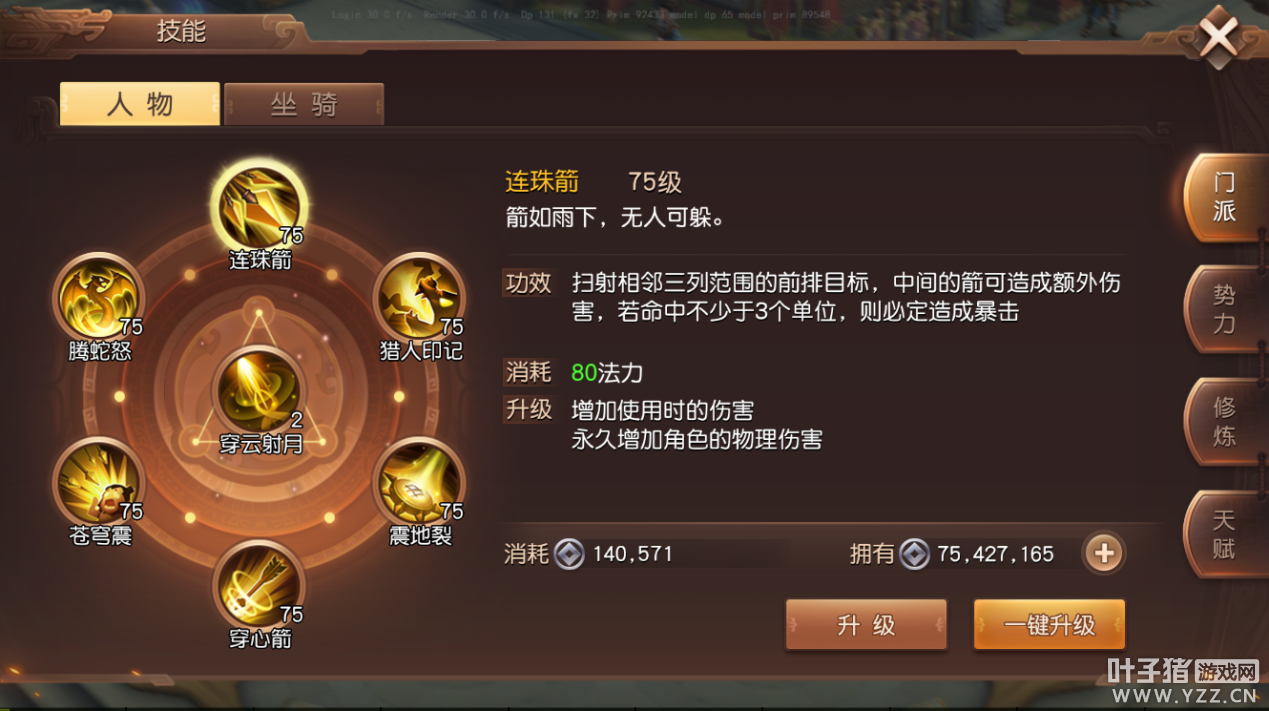Open the 天赋 side tab

(x=1223, y=533)
